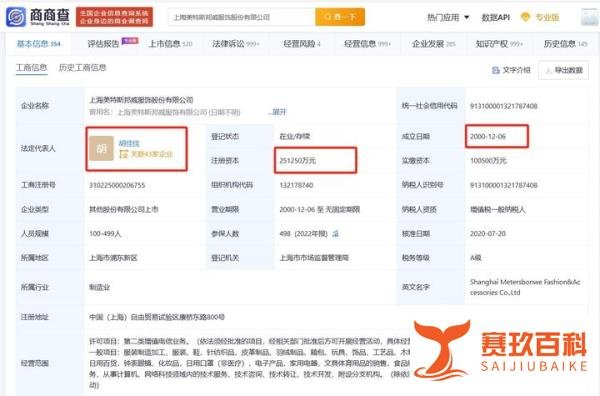
Task: Click registration number 310225000206755
Action: (117, 185)
